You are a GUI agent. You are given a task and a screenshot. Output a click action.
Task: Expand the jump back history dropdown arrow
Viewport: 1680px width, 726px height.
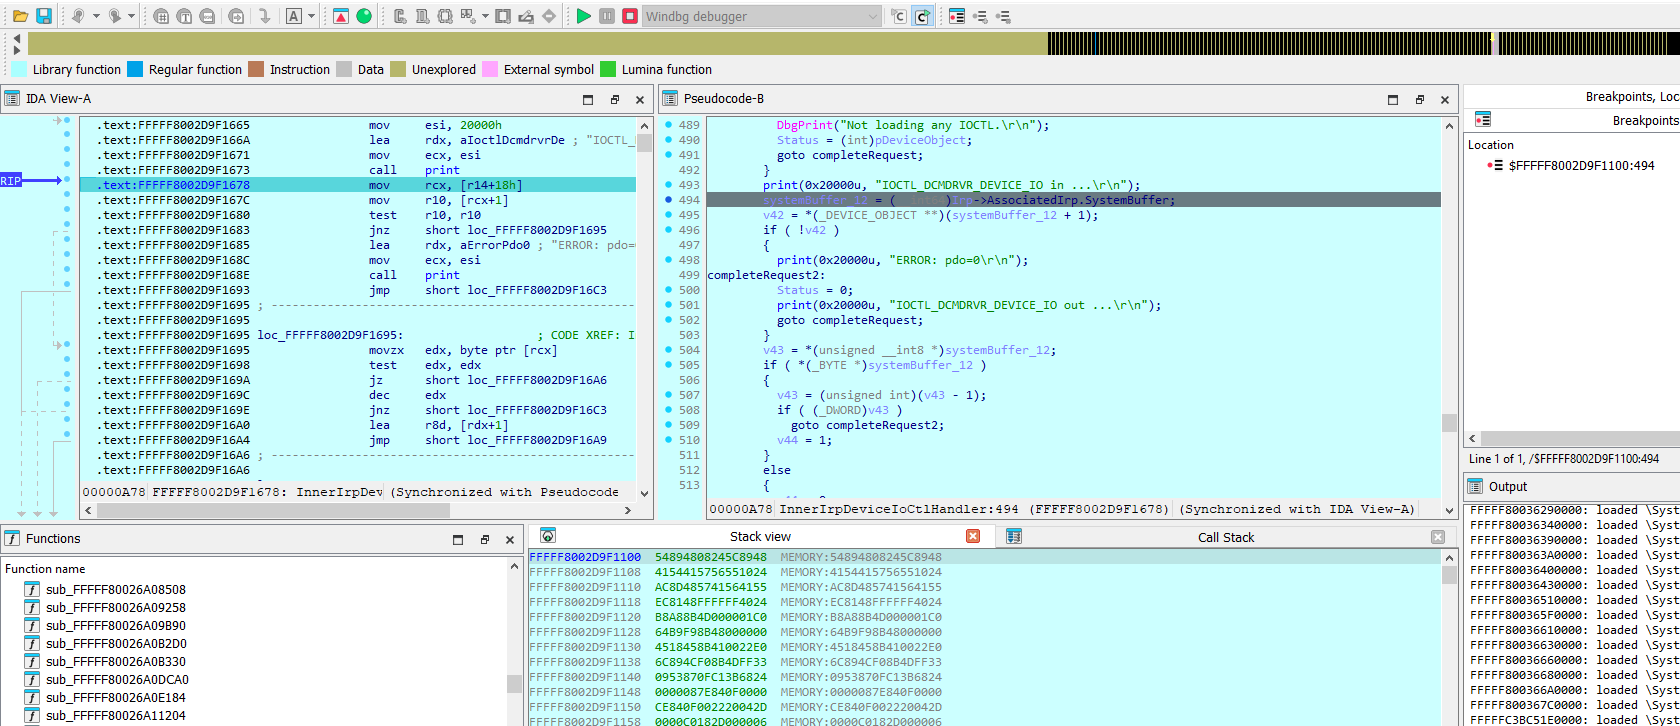tap(97, 16)
